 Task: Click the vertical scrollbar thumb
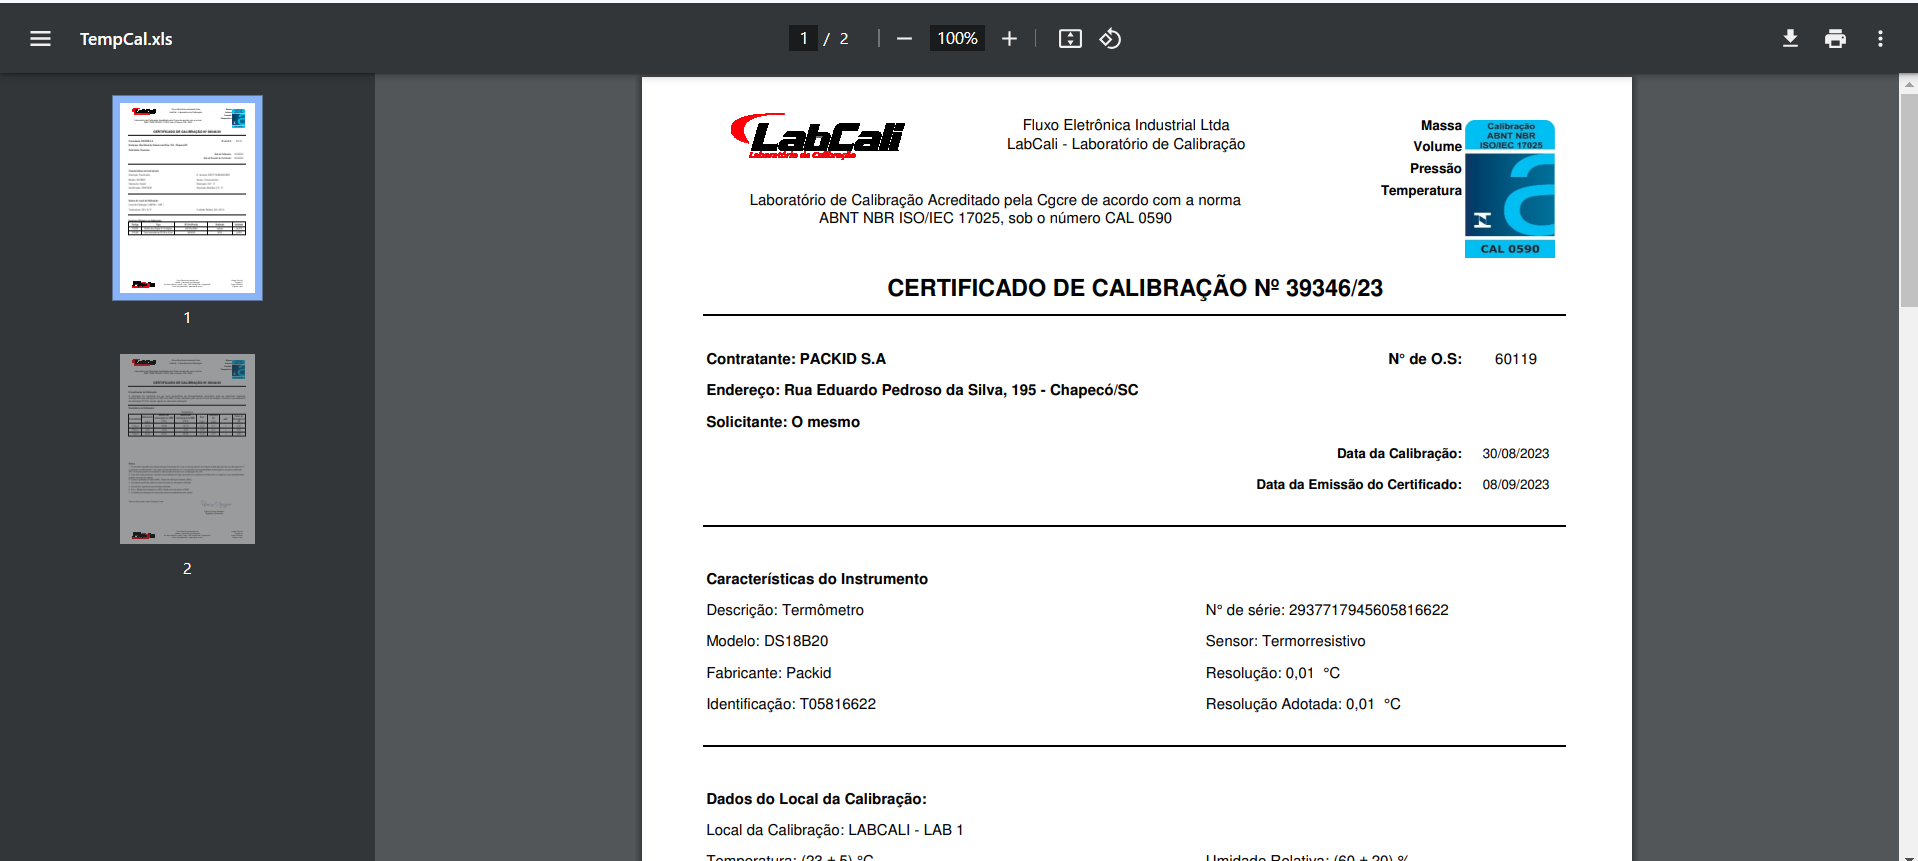coord(1908,200)
